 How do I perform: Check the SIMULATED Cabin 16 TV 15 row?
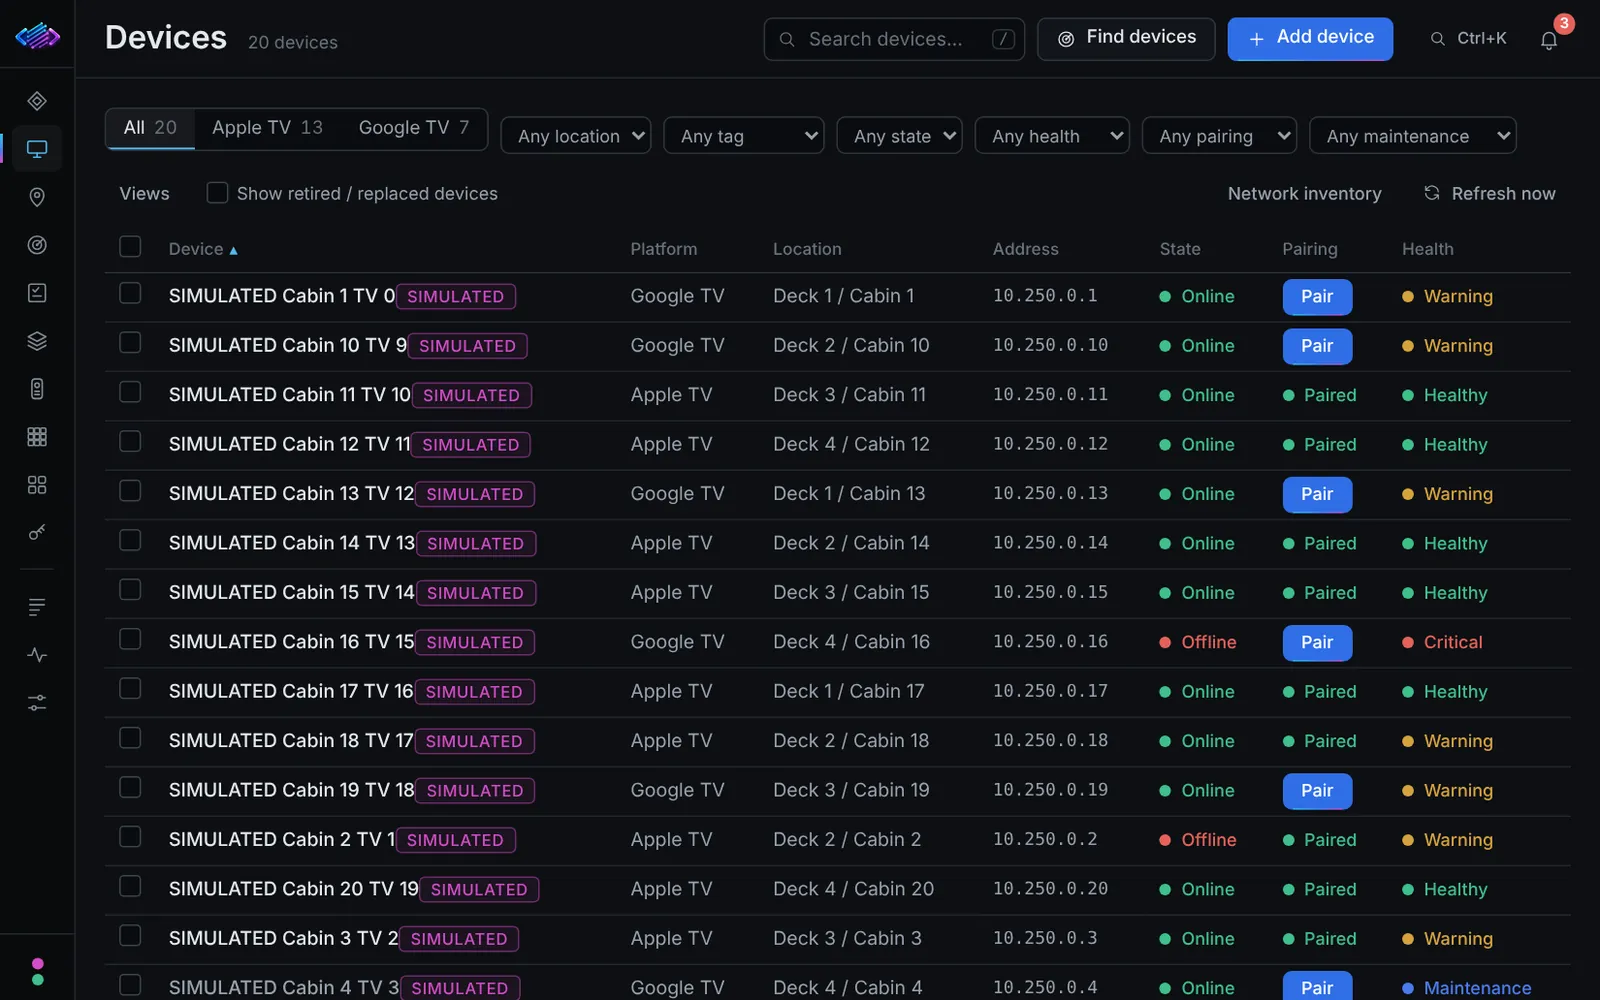coord(130,640)
